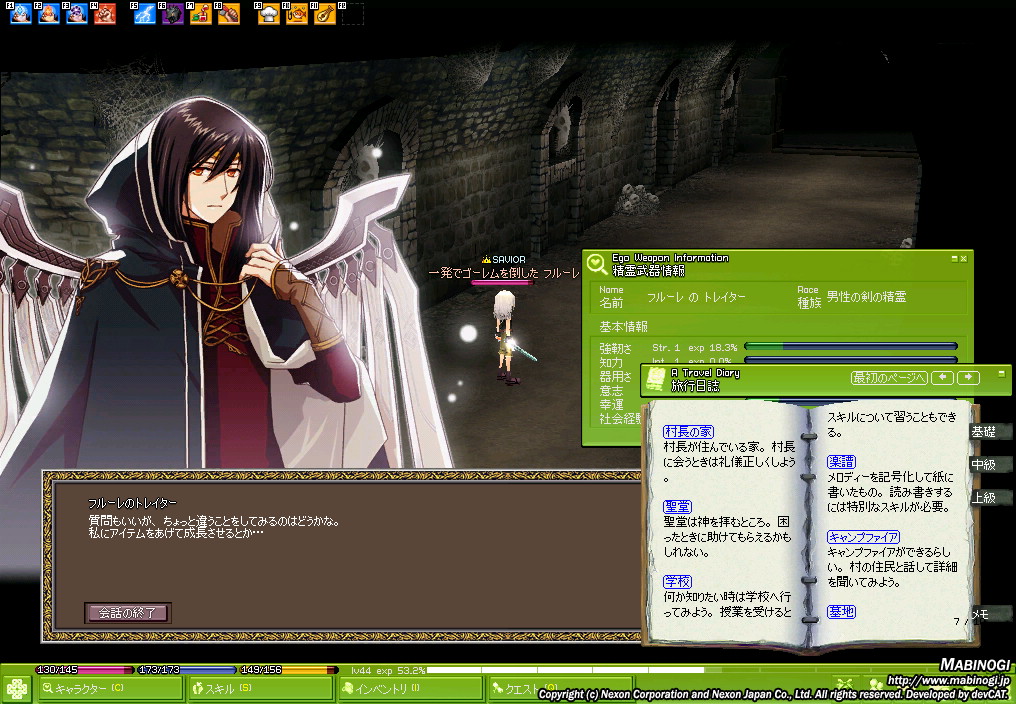
Task: Follow the 学校 keyword link
Action: click(x=677, y=581)
